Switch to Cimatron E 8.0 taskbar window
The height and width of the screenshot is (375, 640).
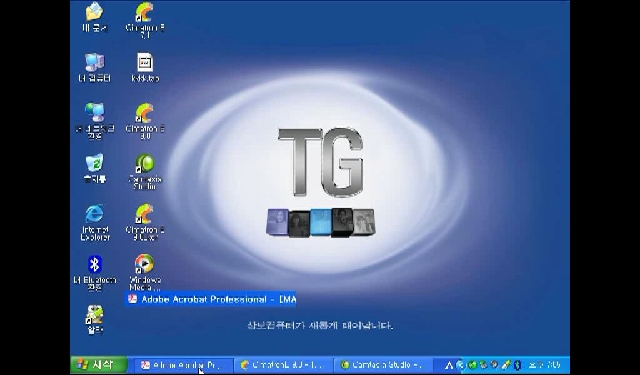point(283,365)
